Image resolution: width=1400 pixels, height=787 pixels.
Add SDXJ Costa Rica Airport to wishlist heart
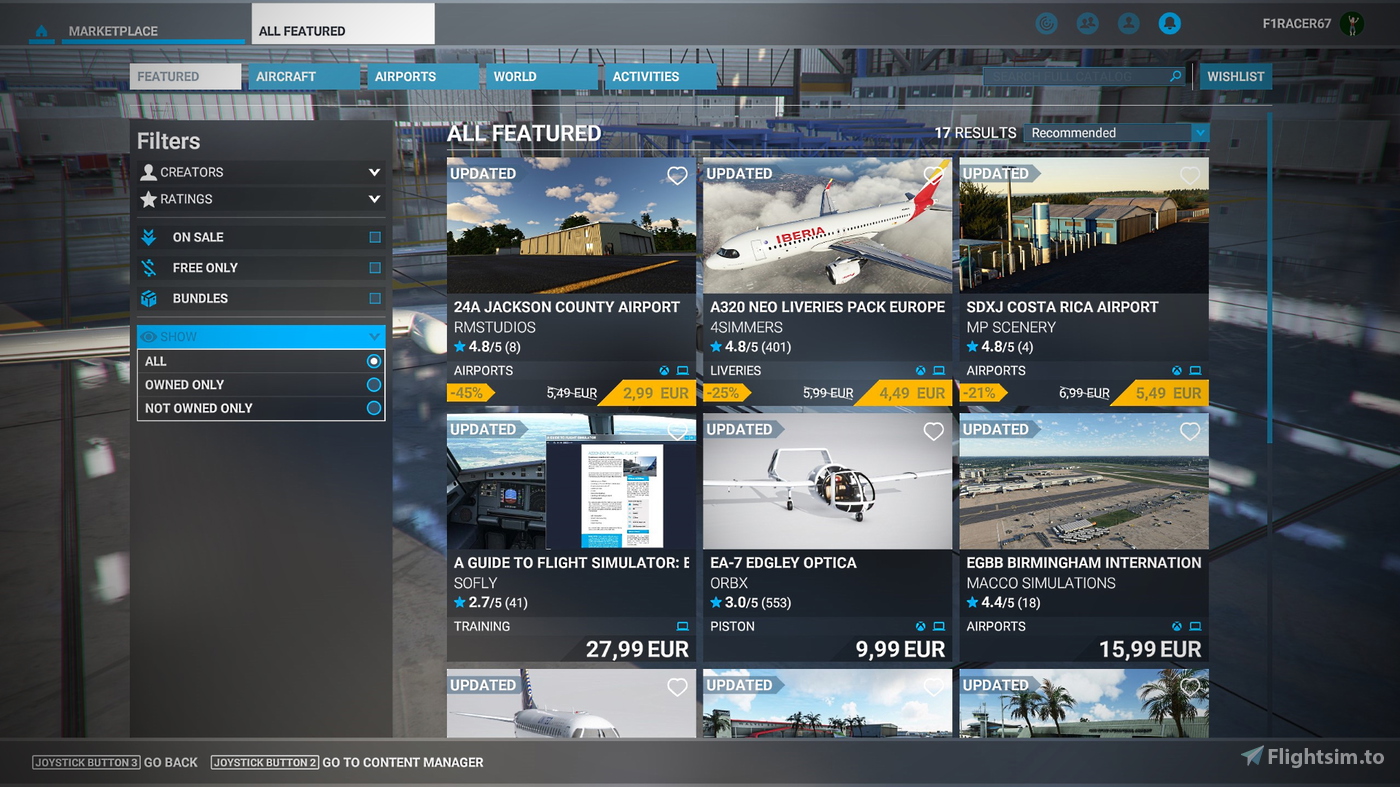(1190, 175)
